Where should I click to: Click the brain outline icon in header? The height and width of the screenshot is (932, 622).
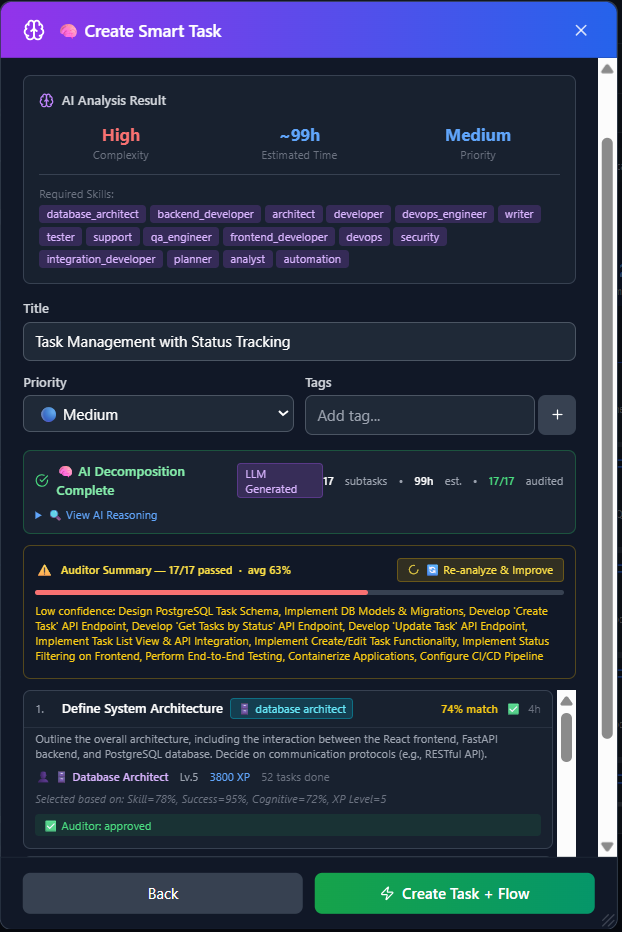pos(34,30)
